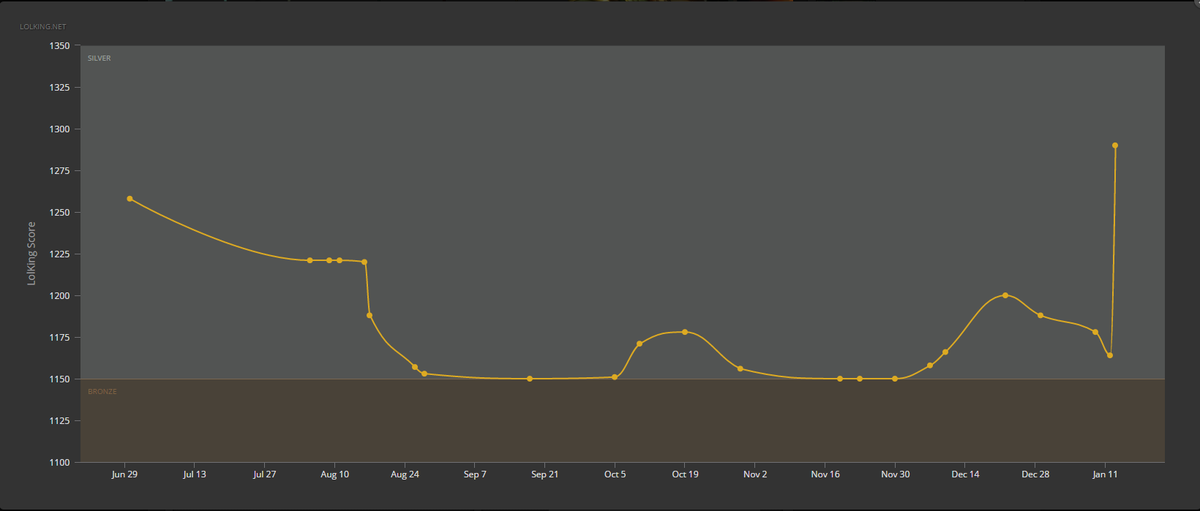
Task: Select the data point near 1178 just before Jan 11
Action: pos(1096,332)
